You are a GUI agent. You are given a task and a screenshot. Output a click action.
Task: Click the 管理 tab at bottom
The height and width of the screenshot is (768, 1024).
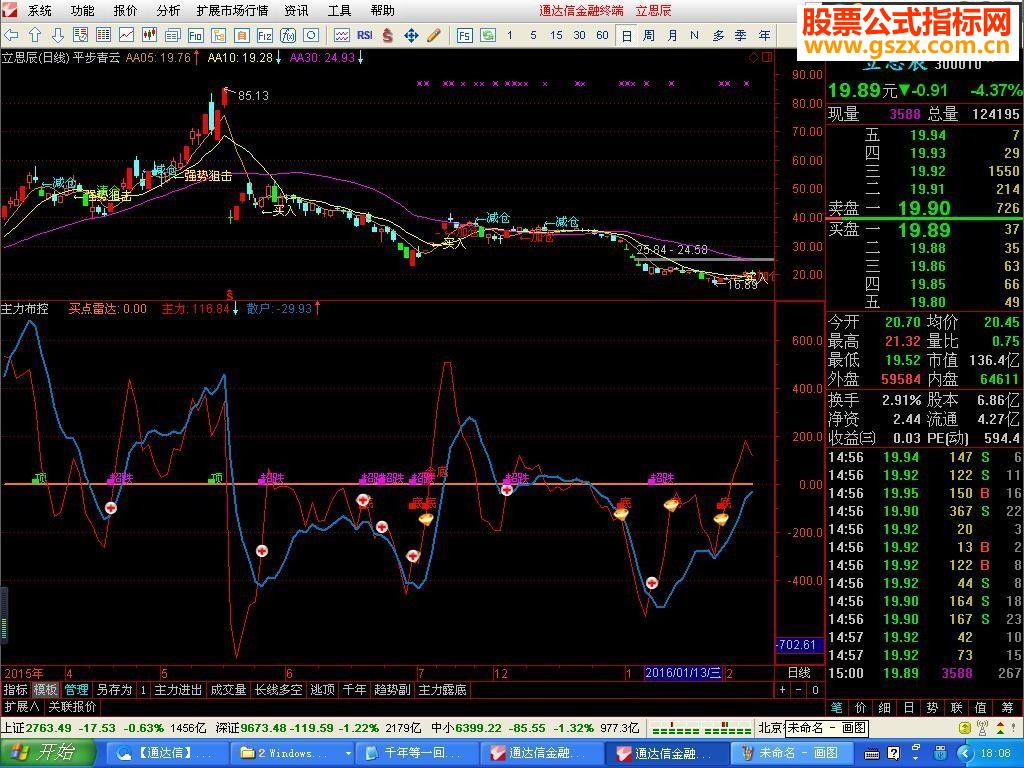76,690
